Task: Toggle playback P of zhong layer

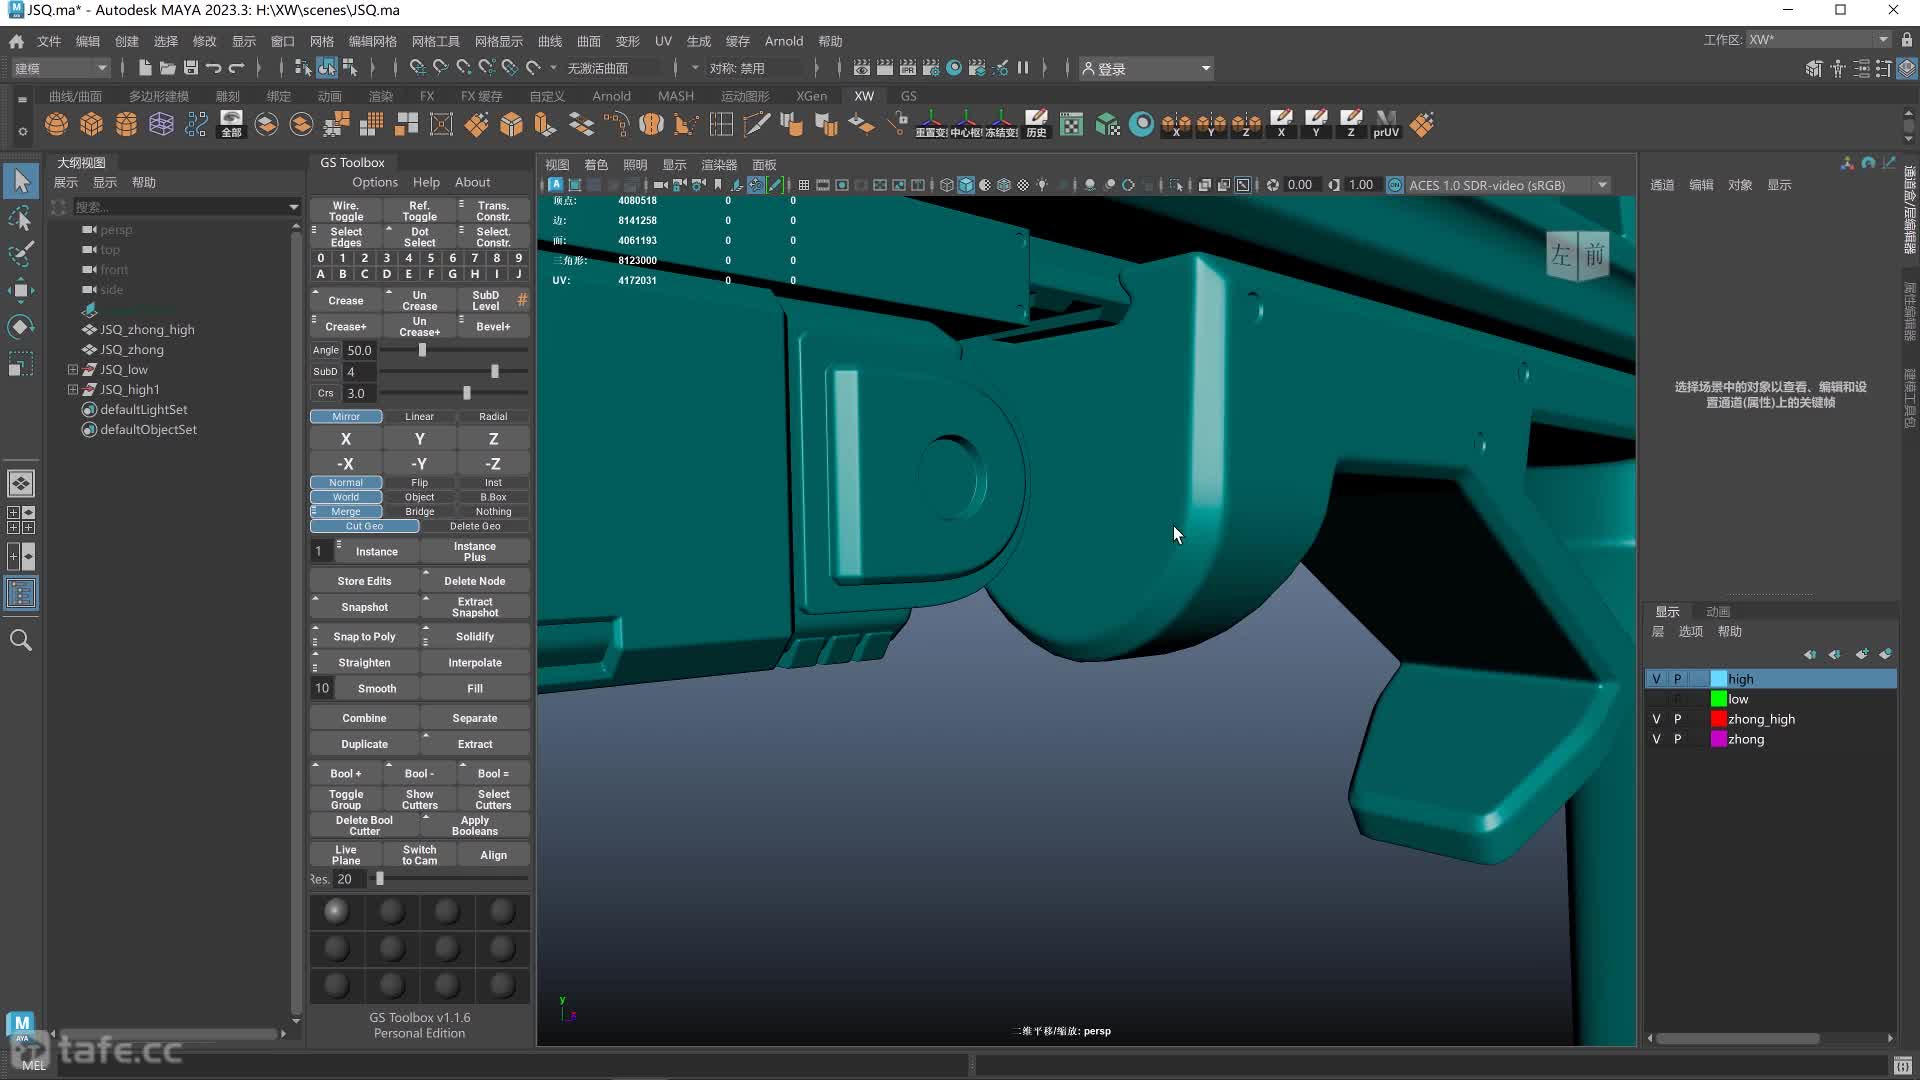Action: point(1677,739)
